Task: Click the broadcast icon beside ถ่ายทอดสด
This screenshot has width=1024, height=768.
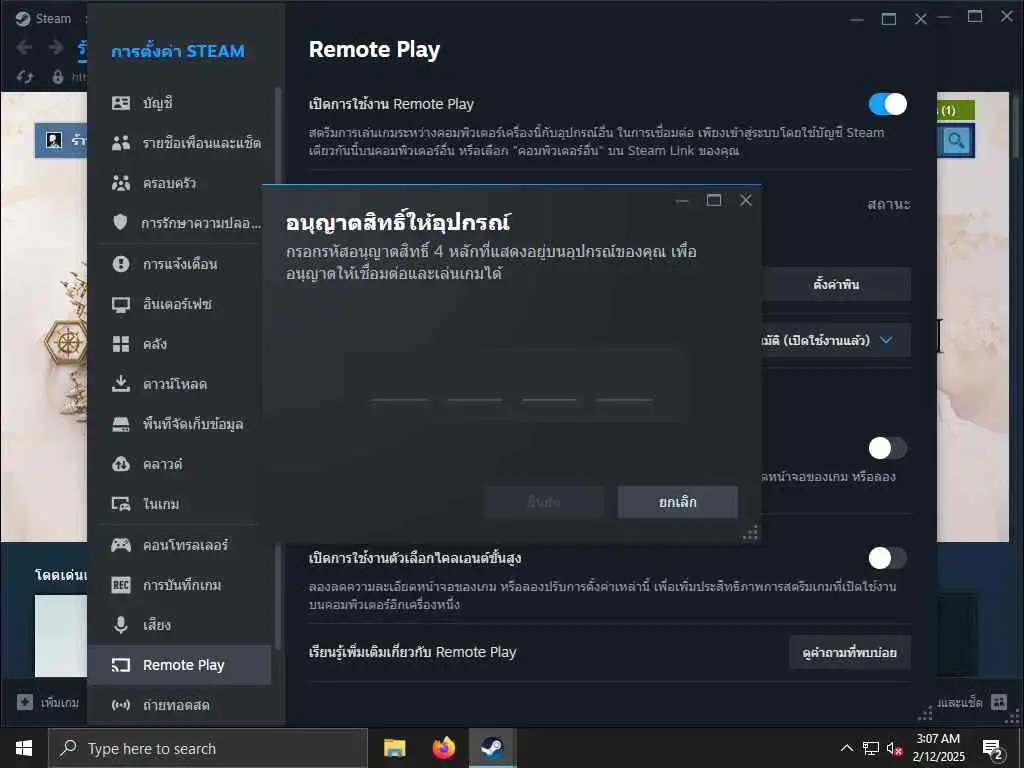Action: [x=121, y=705]
